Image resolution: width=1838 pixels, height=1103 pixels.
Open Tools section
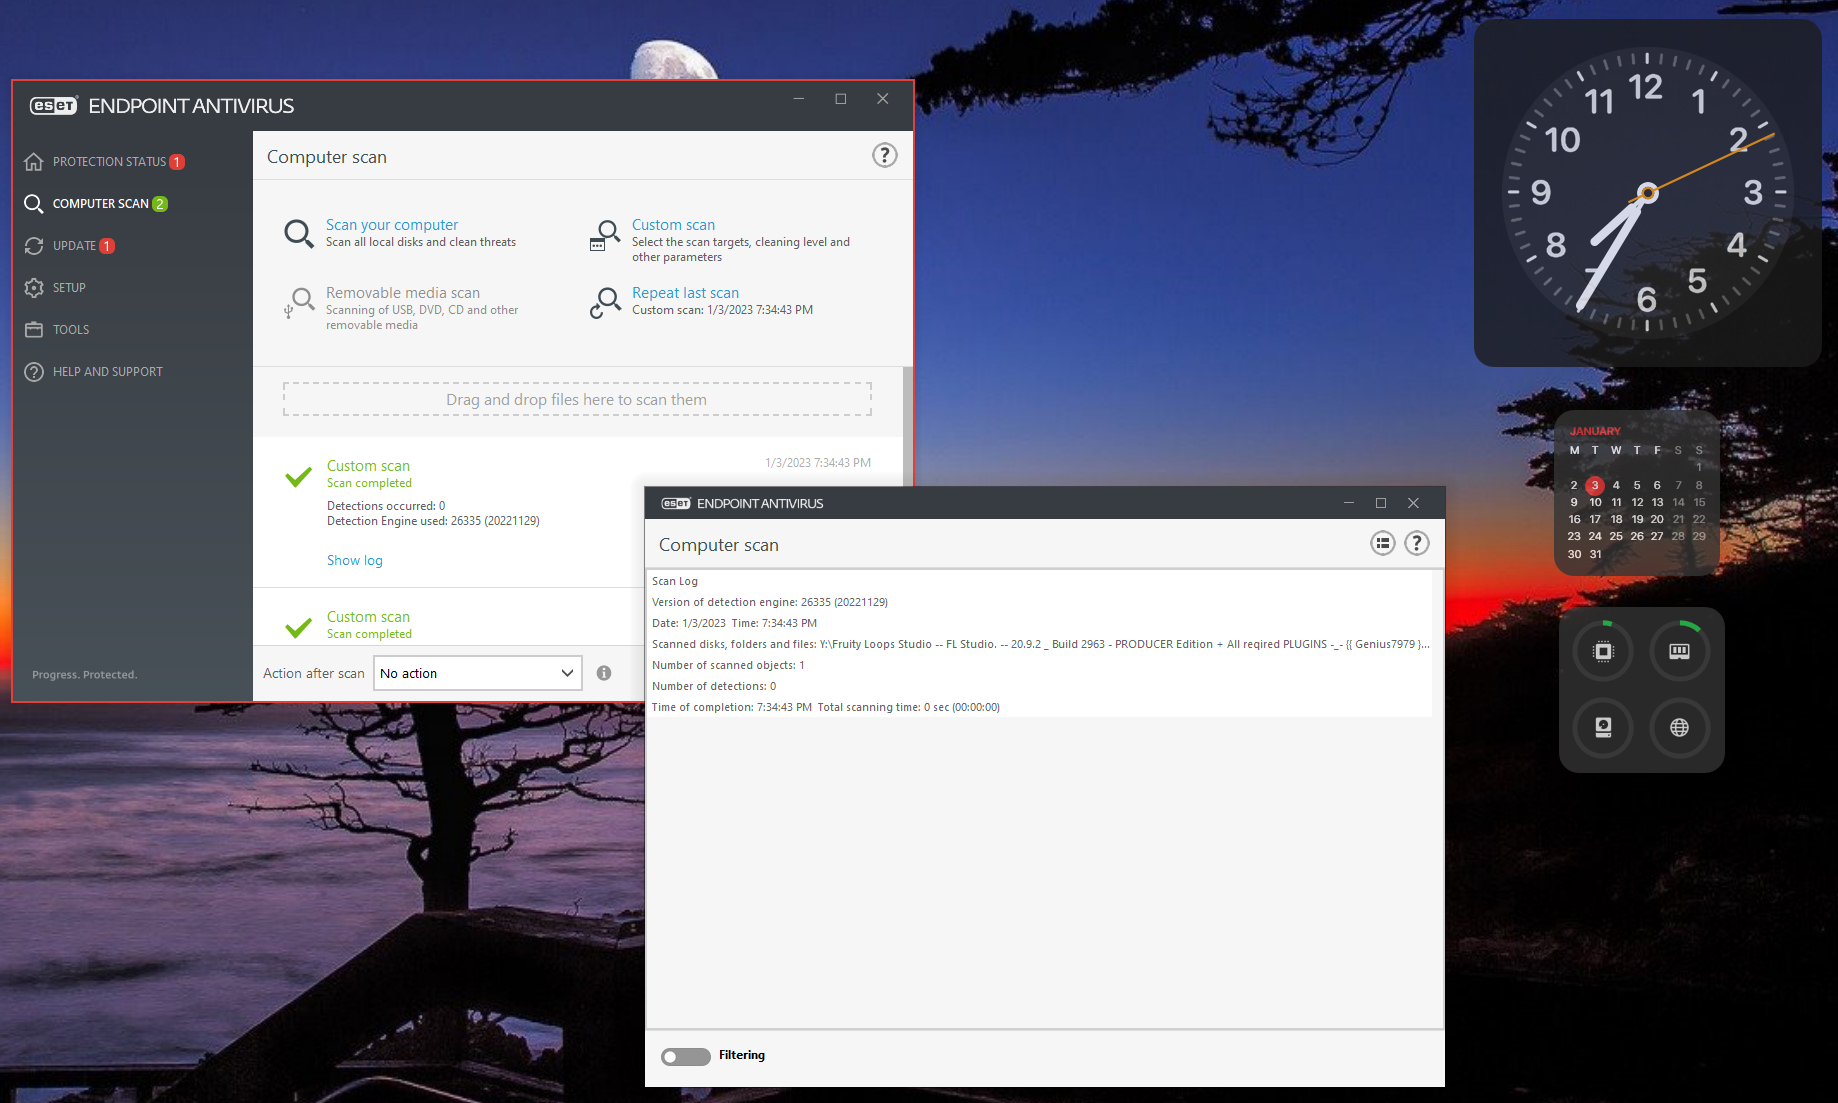71,330
